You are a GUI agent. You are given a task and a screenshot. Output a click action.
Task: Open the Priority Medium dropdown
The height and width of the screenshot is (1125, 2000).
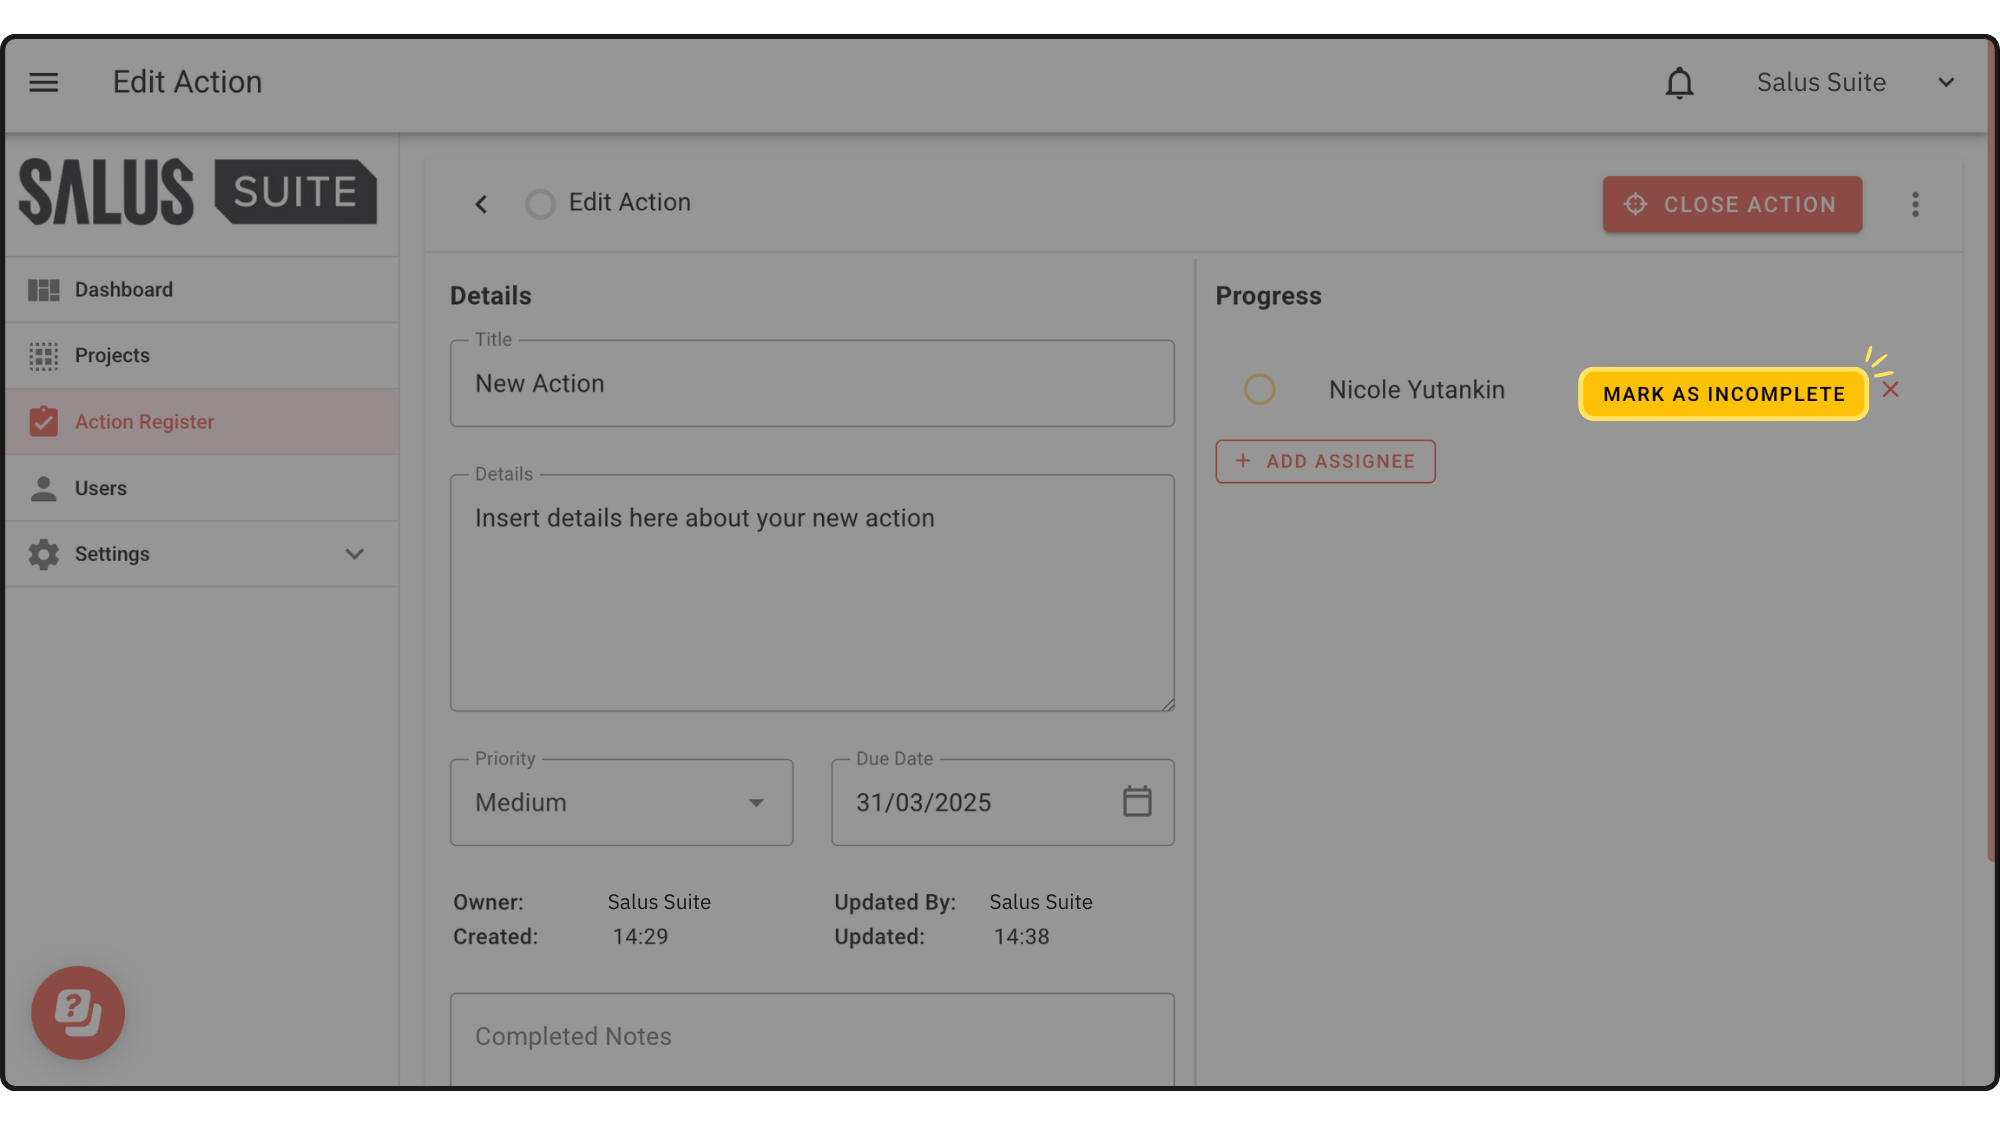(621, 802)
